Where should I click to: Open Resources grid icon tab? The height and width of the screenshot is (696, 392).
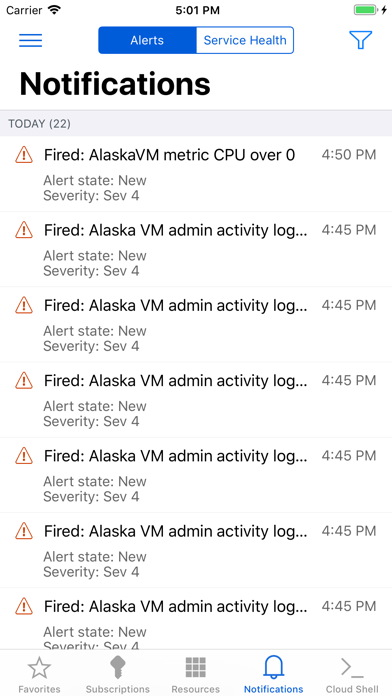coord(195,668)
